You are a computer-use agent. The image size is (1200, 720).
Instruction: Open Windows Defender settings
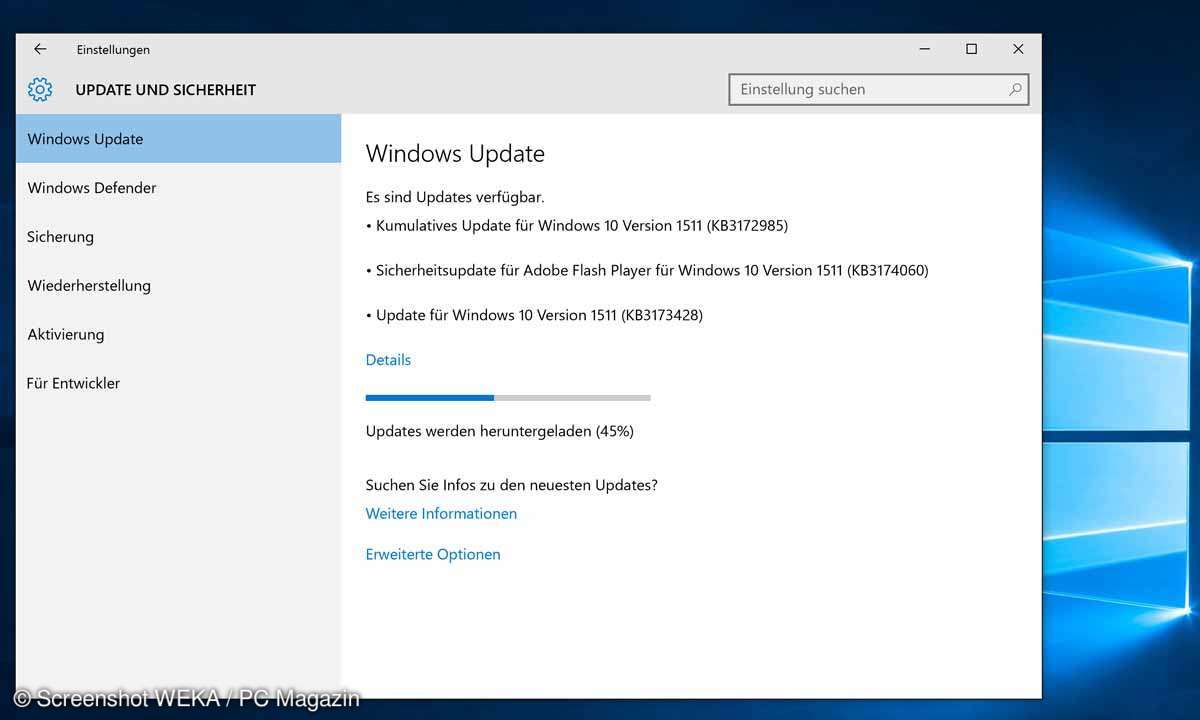point(178,188)
